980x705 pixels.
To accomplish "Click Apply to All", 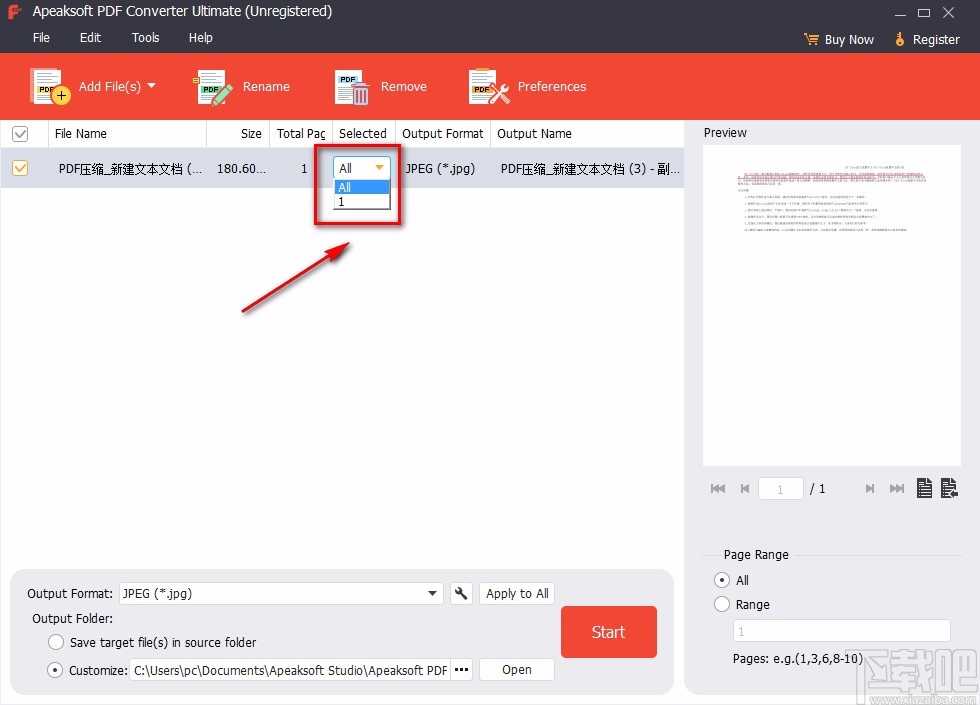I will [x=516, y=593].
